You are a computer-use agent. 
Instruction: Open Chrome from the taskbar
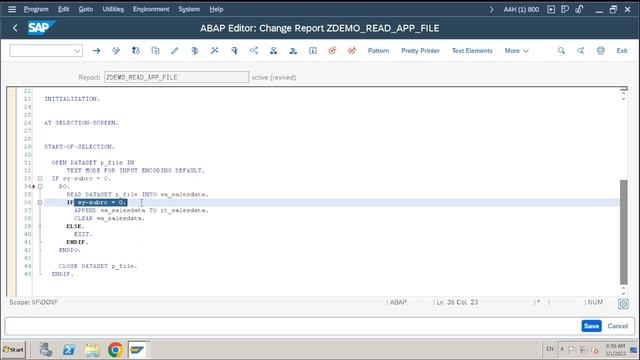coord(115,350)
